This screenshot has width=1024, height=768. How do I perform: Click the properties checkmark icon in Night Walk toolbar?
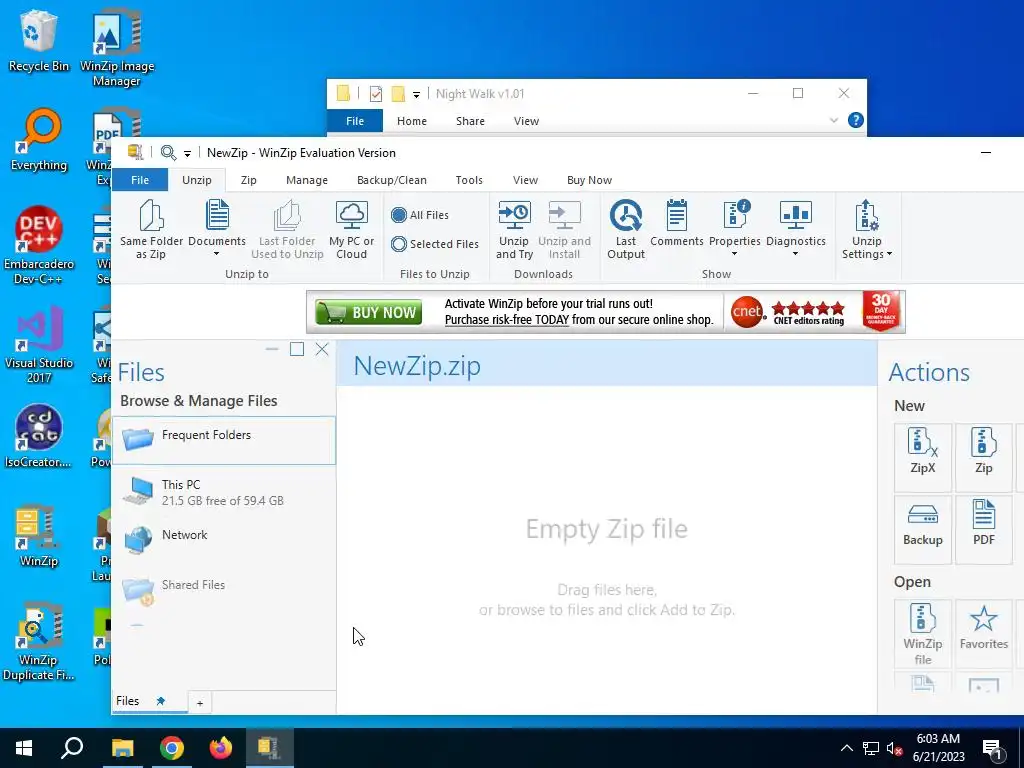click(376, 94)
